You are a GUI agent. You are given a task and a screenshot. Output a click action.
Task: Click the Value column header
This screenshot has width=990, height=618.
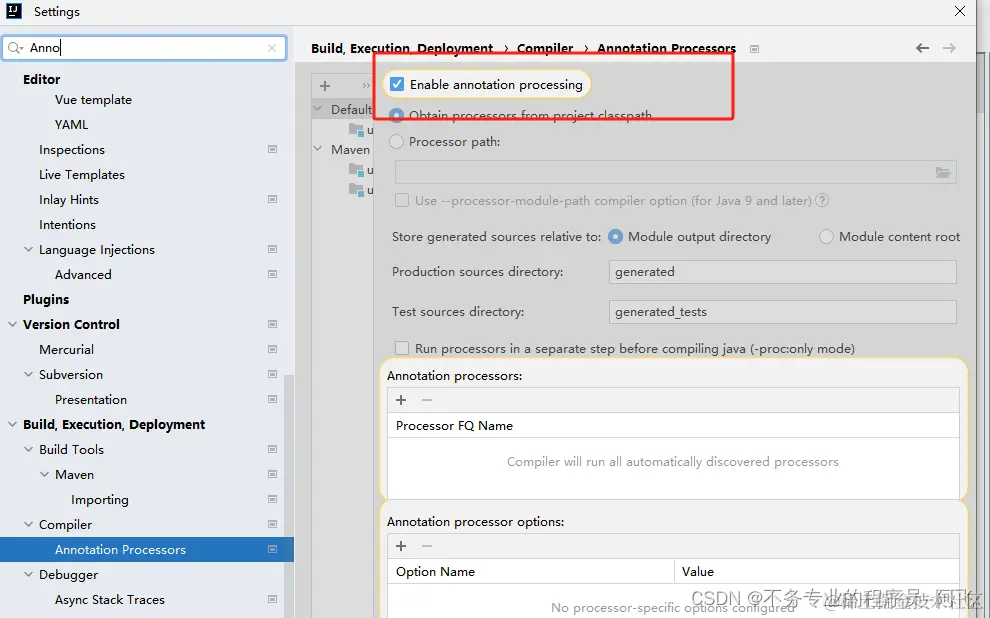(817, 571)
